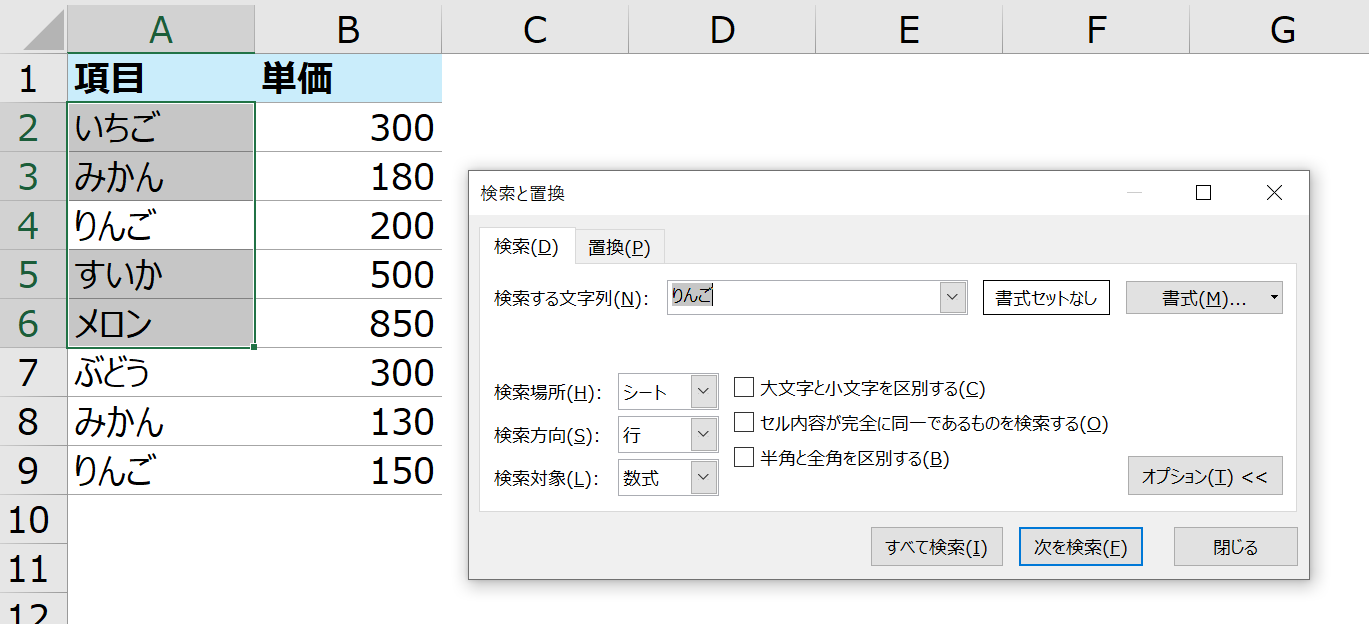This screenshot has height=624, width=1369.
Task: Click the すべて検索(I) button
Action: [936, 547]
